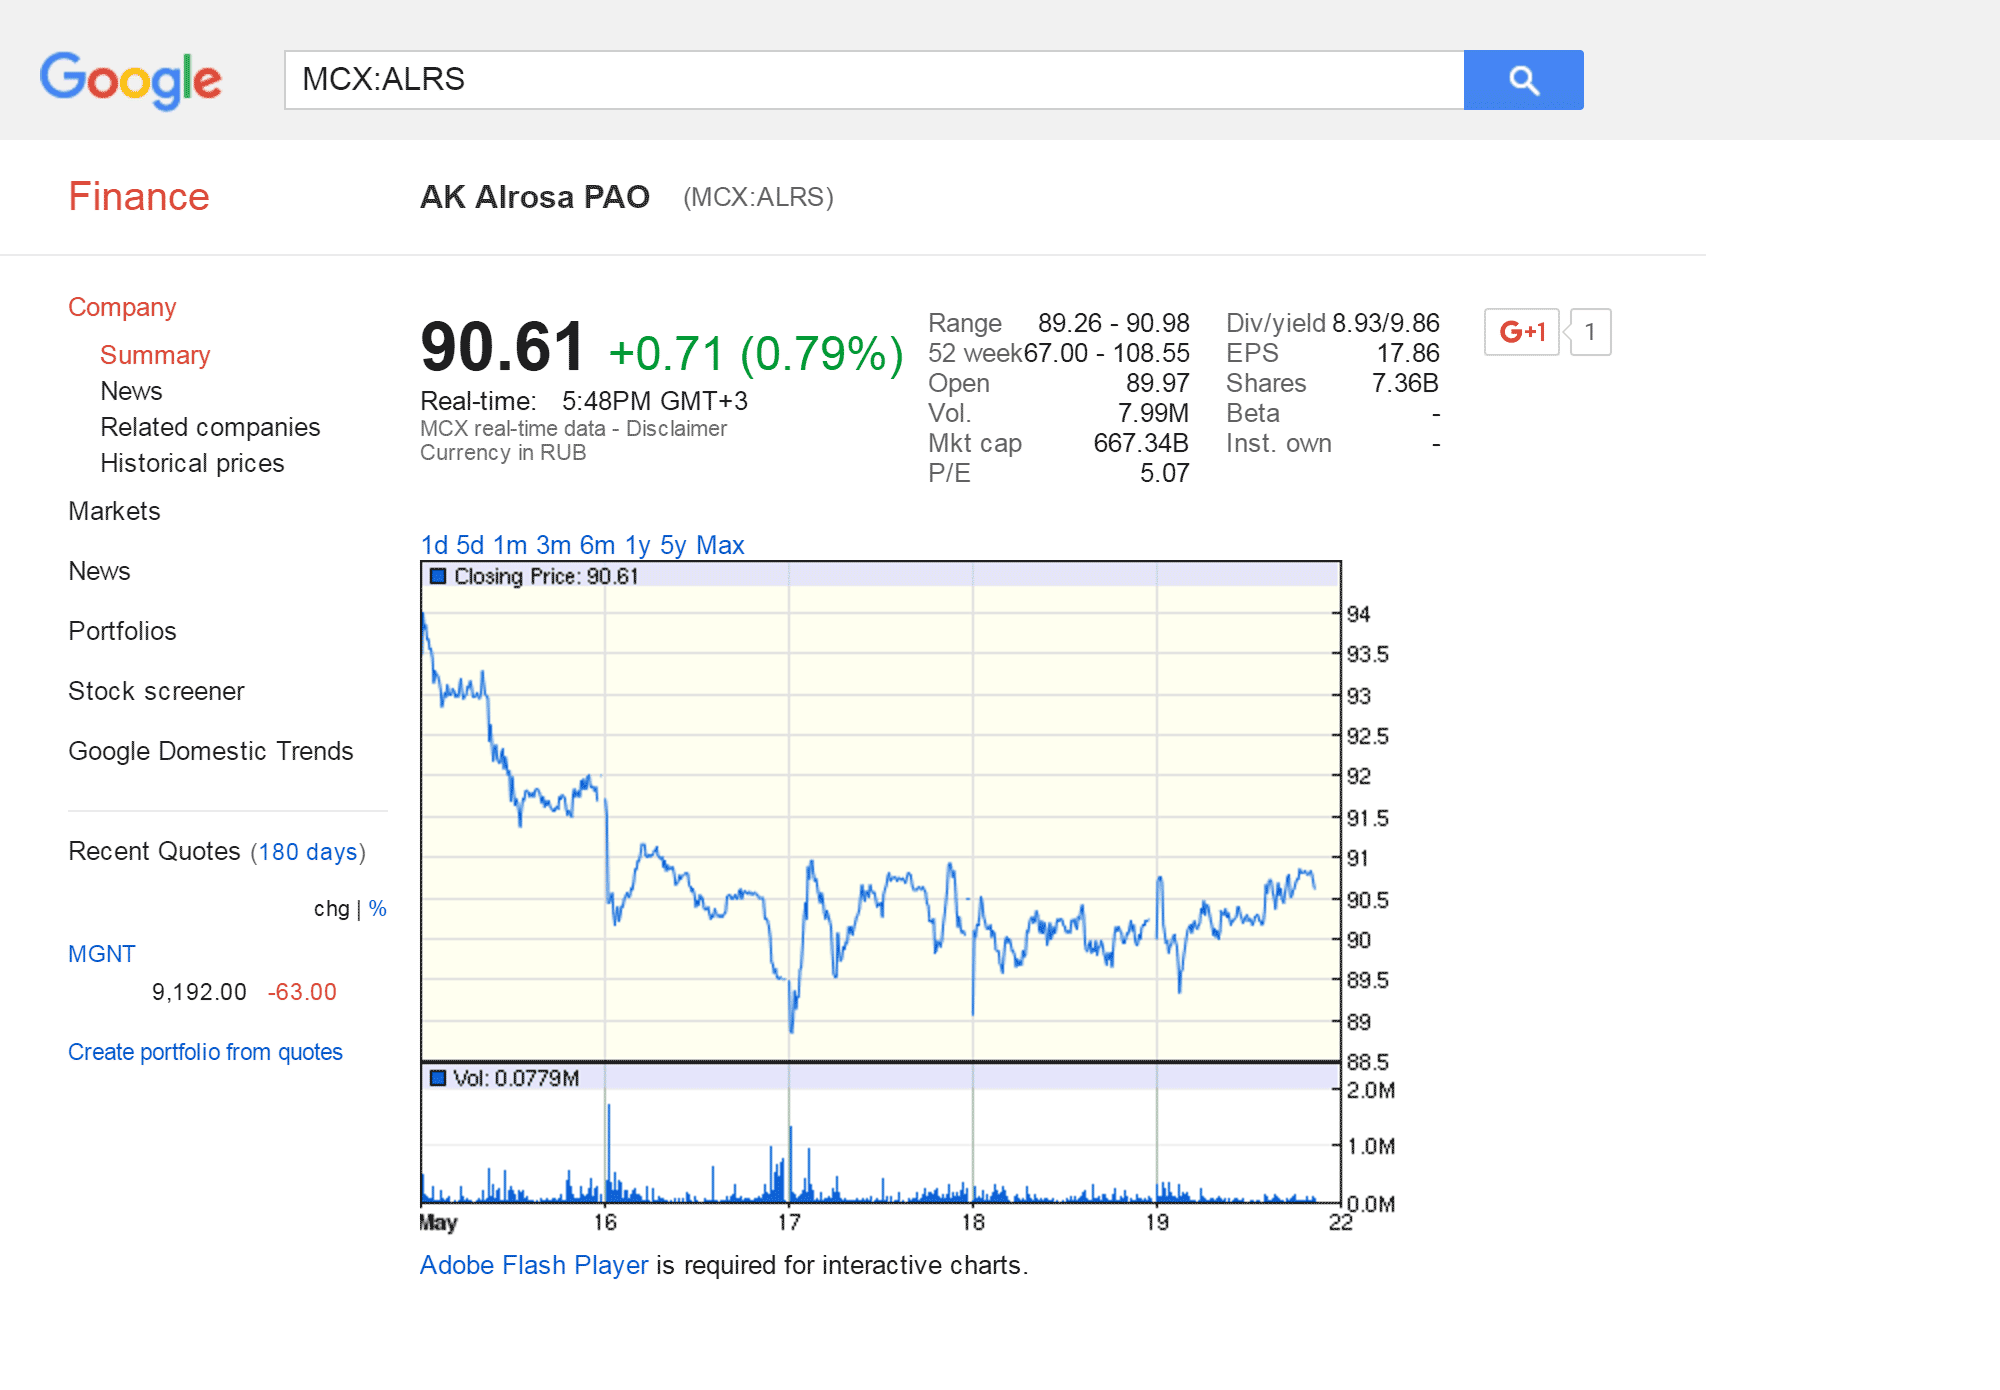Click the 52 week value 67.00 - 108.55

coord(1106,353)
